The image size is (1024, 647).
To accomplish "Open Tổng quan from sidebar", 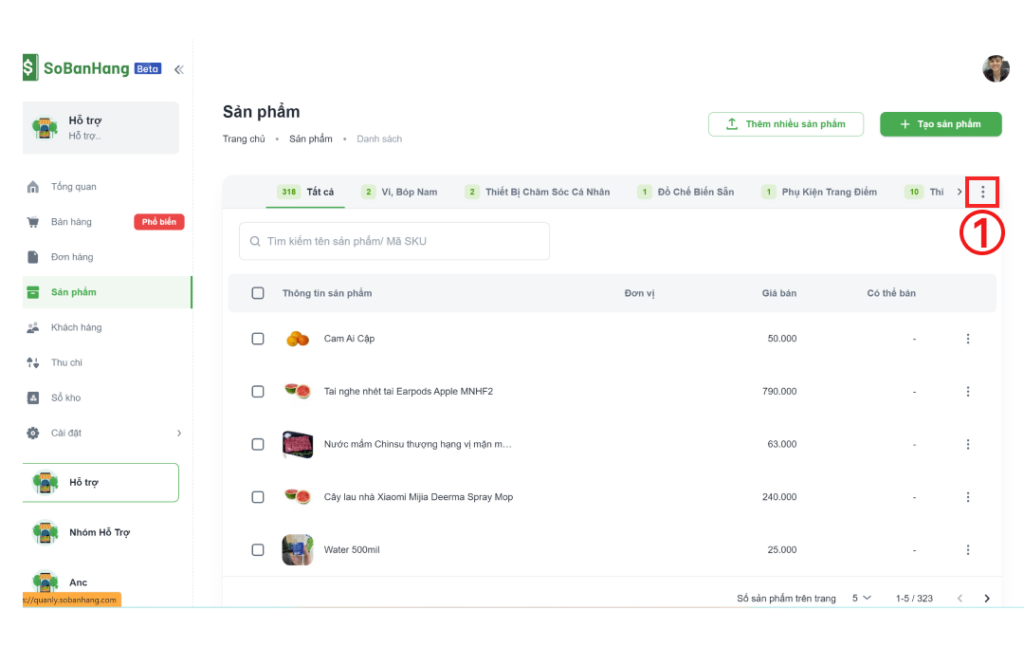I will pos(73,187).
